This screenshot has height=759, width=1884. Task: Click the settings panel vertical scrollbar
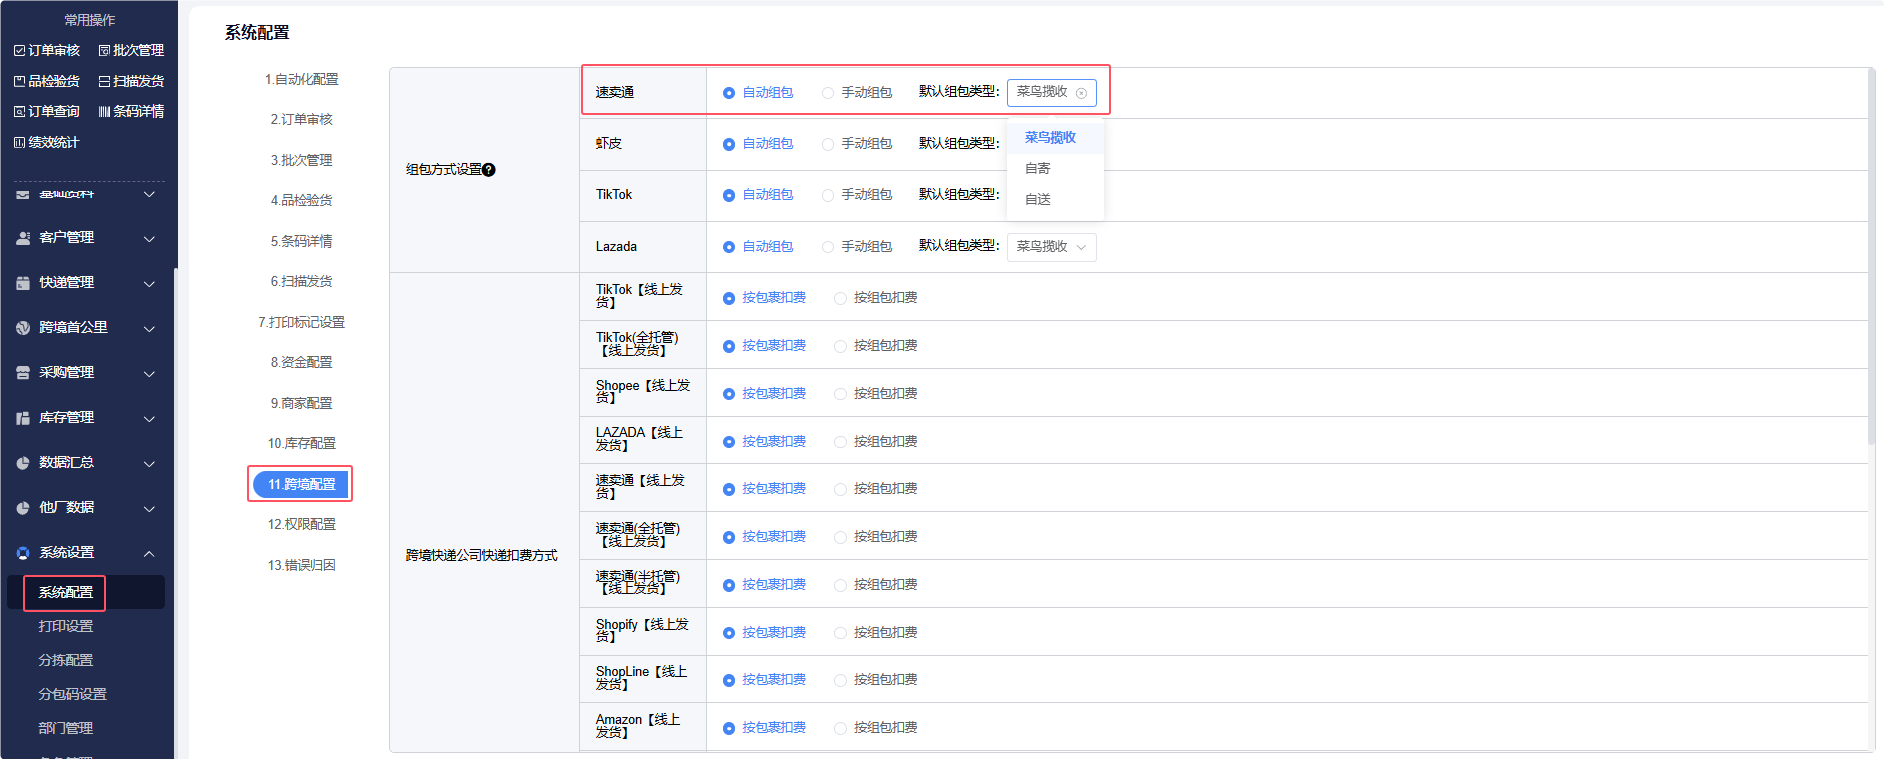pyautogui.click(x=1871, y=260)
